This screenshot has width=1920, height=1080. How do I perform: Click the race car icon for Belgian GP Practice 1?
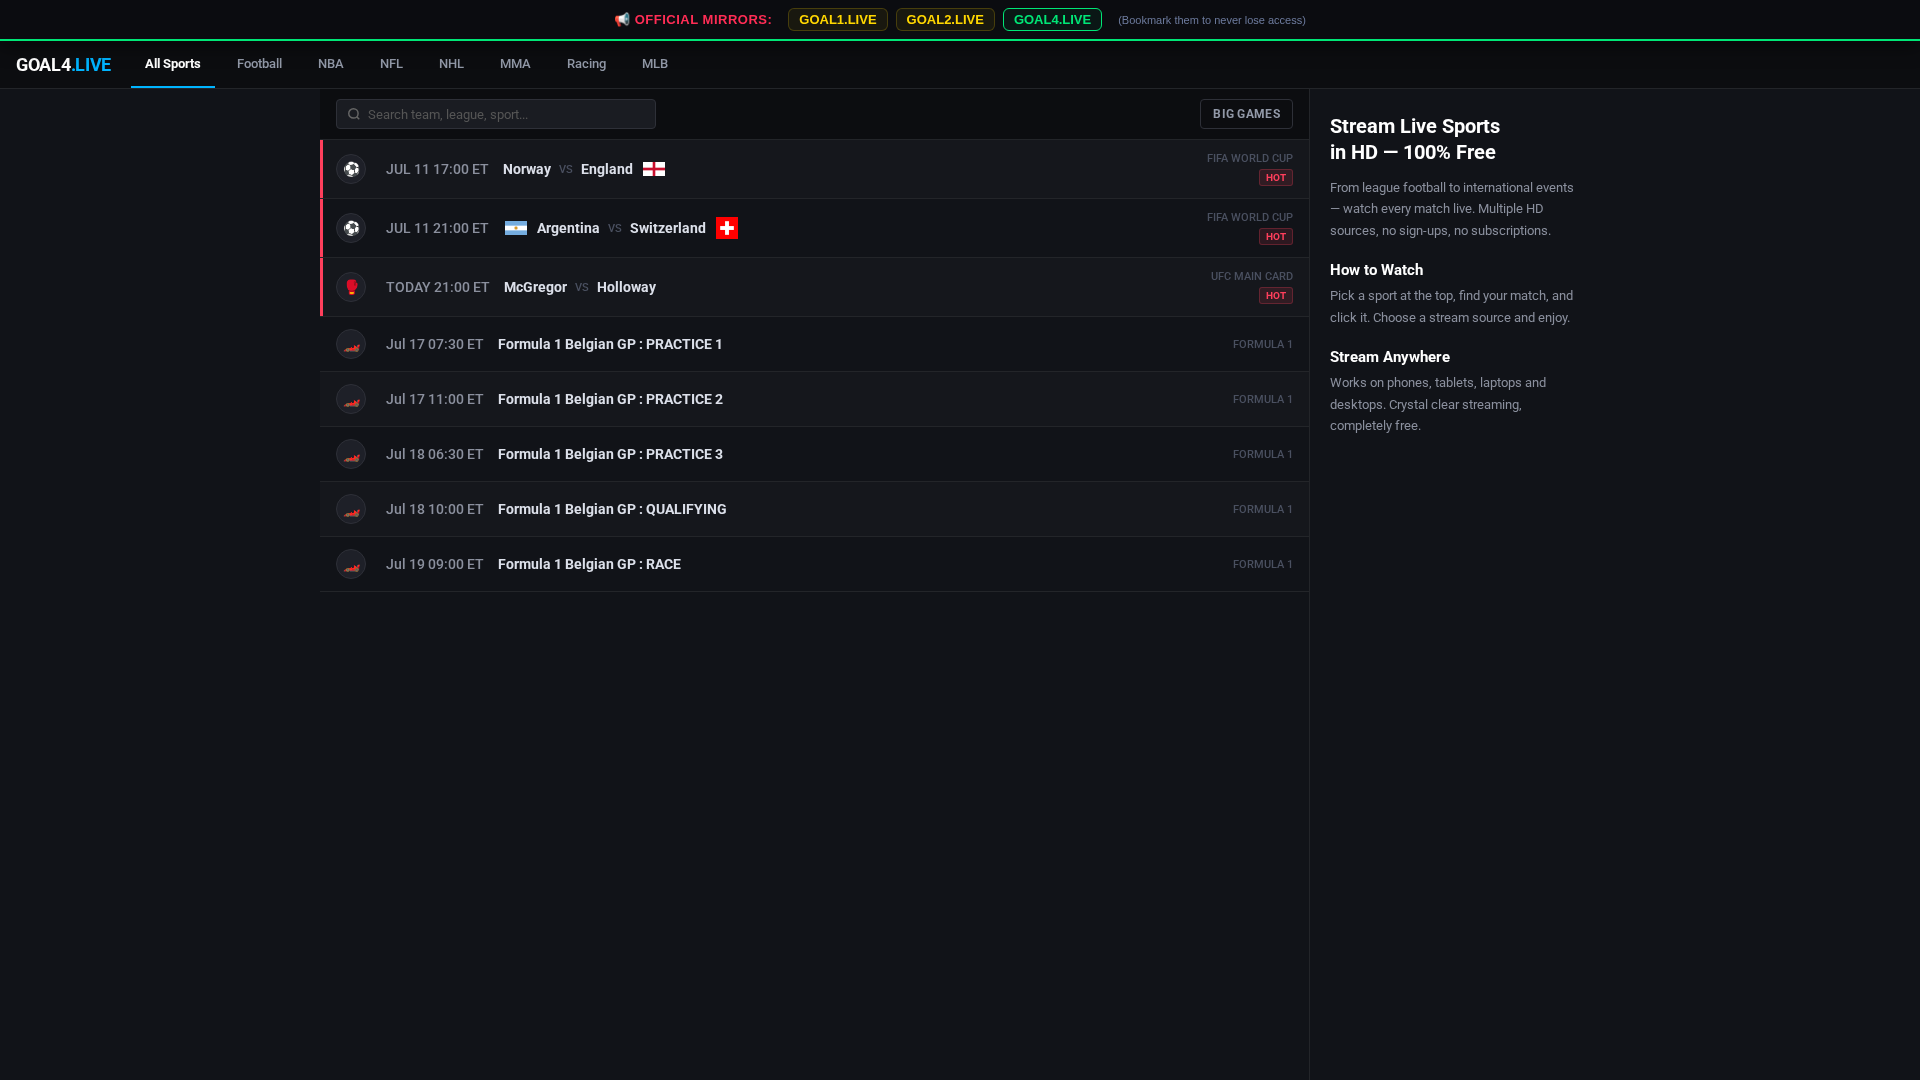click(351, 344)
